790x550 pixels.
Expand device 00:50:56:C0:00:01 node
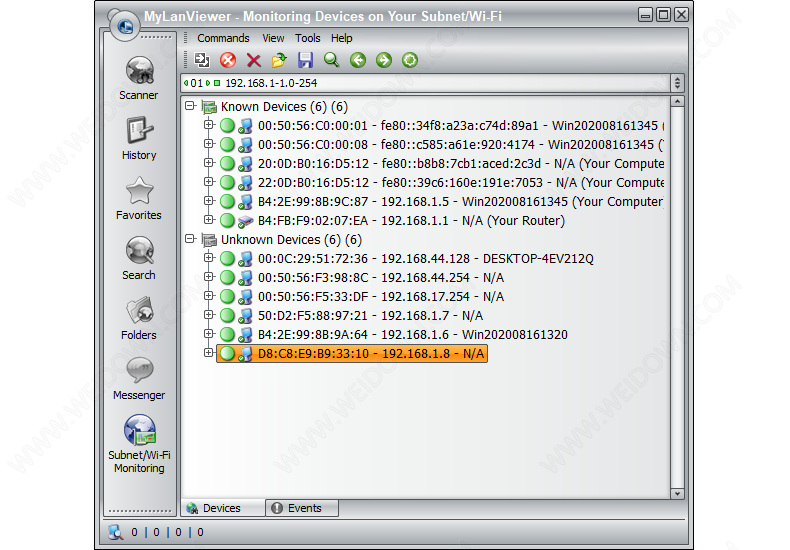[209, 124]
